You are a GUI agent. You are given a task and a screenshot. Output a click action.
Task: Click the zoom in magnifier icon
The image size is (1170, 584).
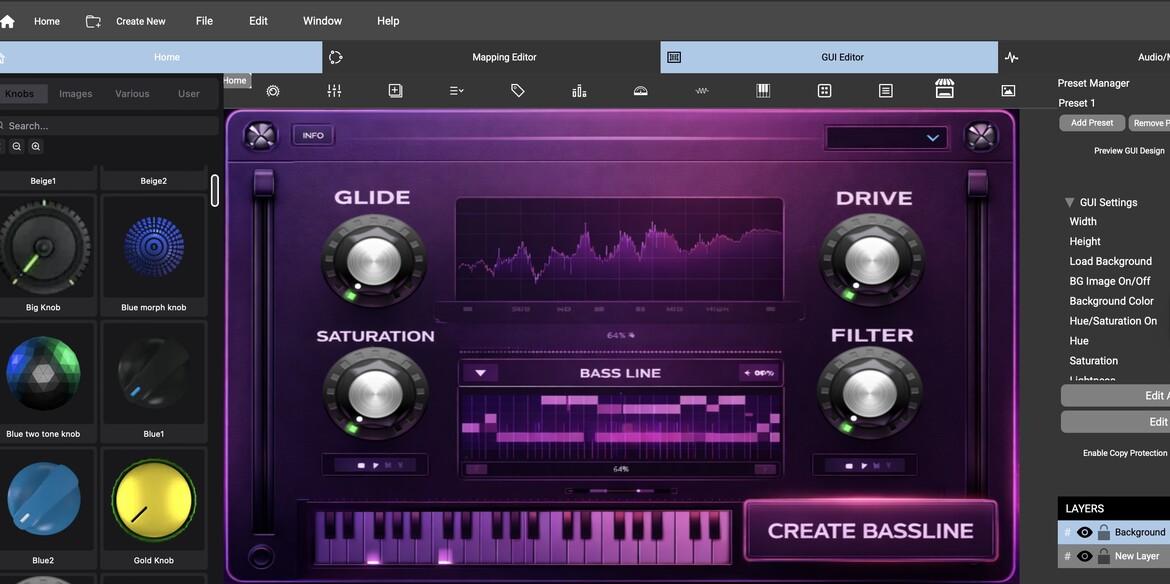36,147
